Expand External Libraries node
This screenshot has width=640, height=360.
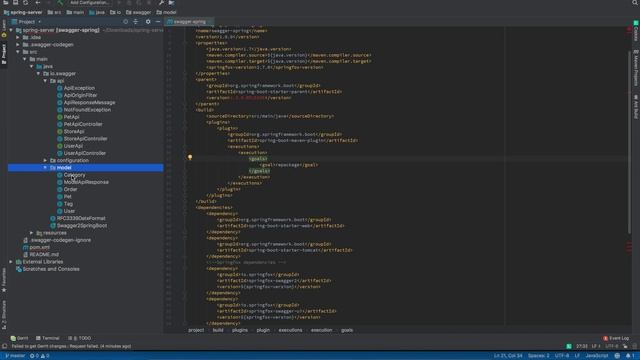click(x=11, y=262)
